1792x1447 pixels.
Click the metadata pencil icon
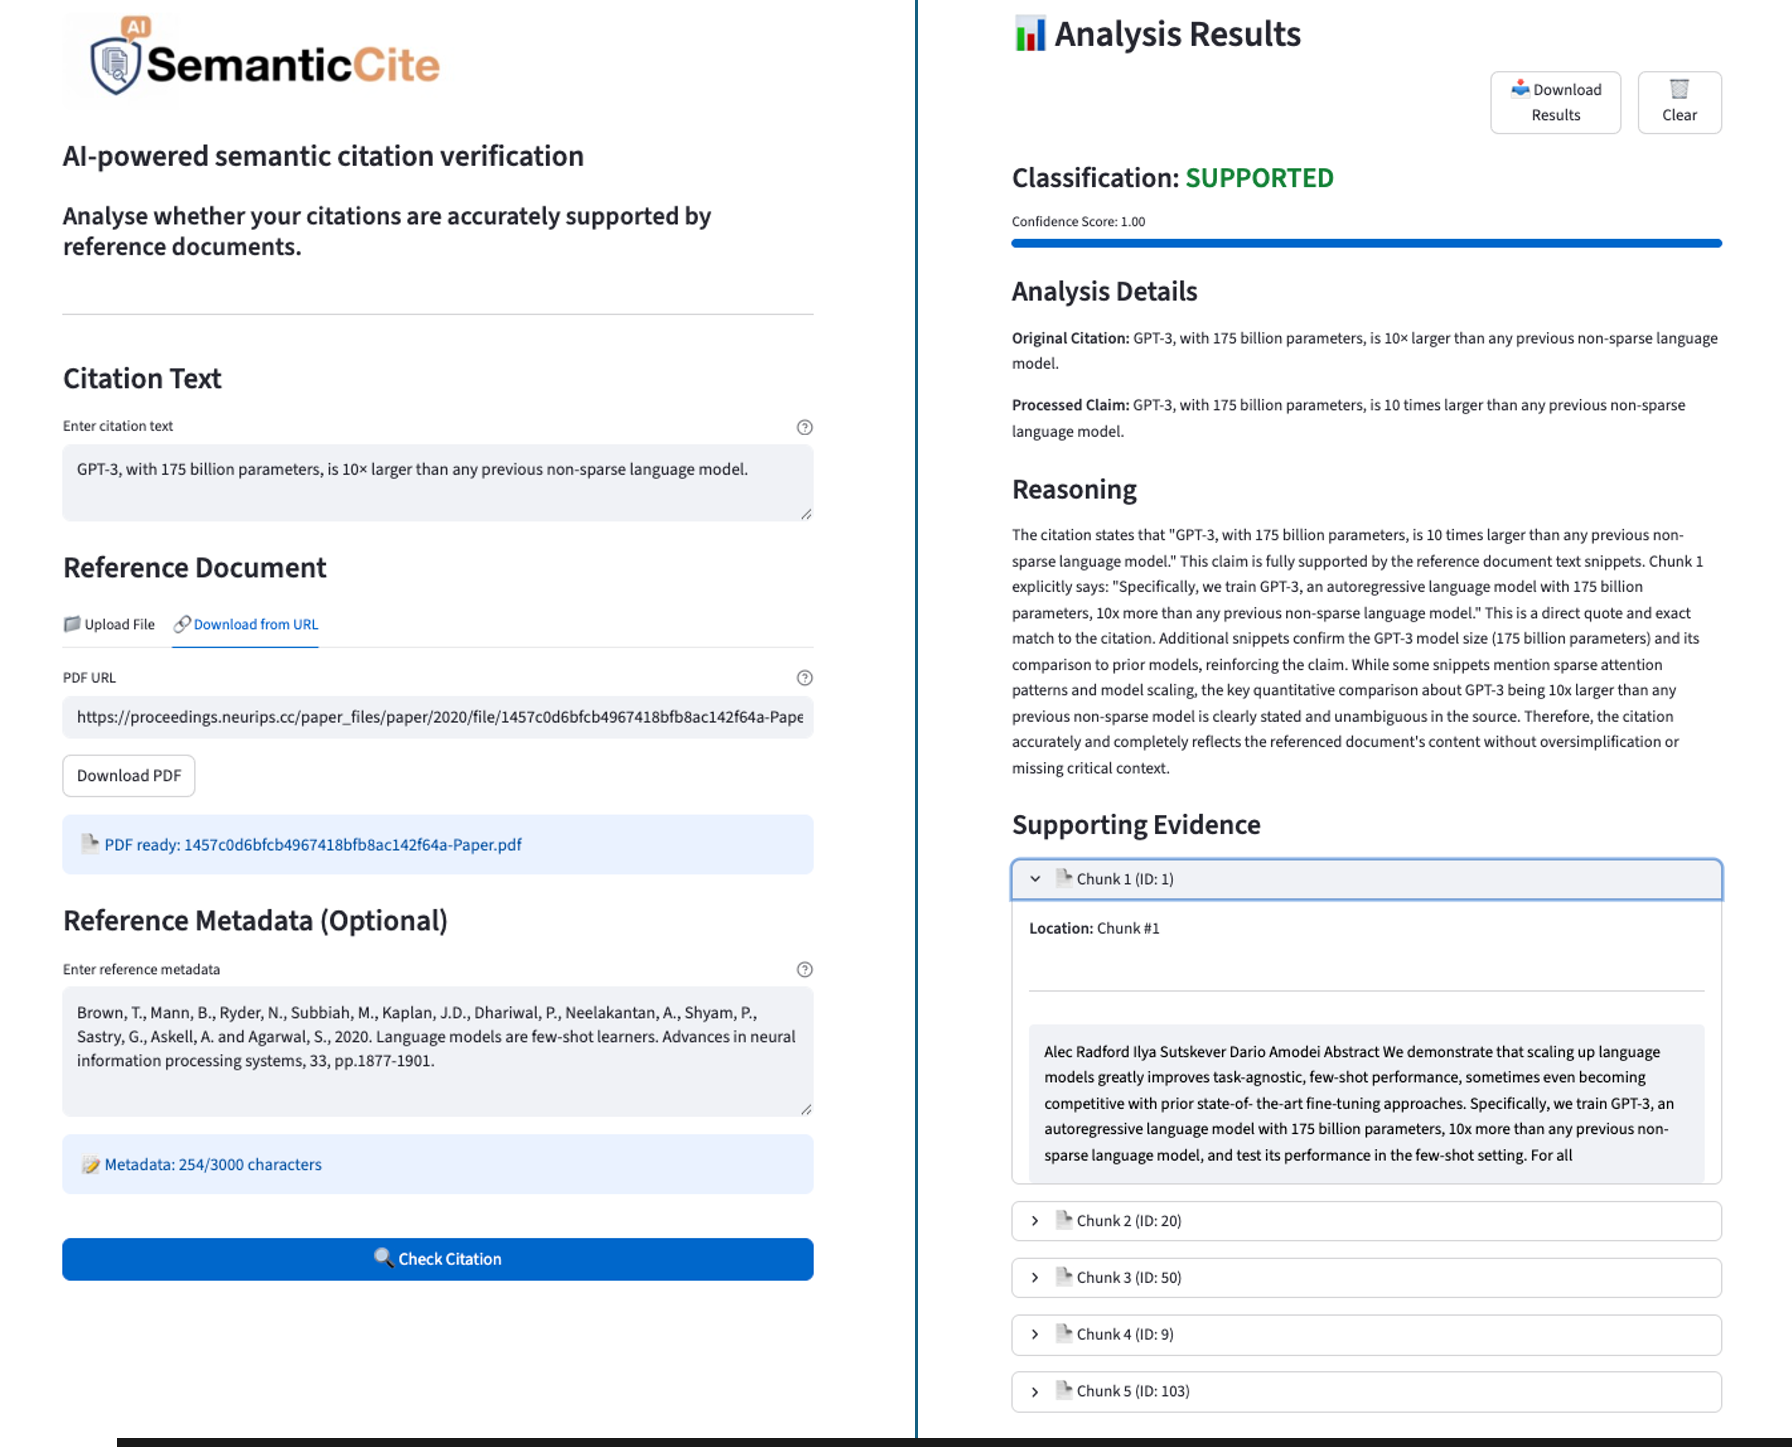click(90, 1164)
